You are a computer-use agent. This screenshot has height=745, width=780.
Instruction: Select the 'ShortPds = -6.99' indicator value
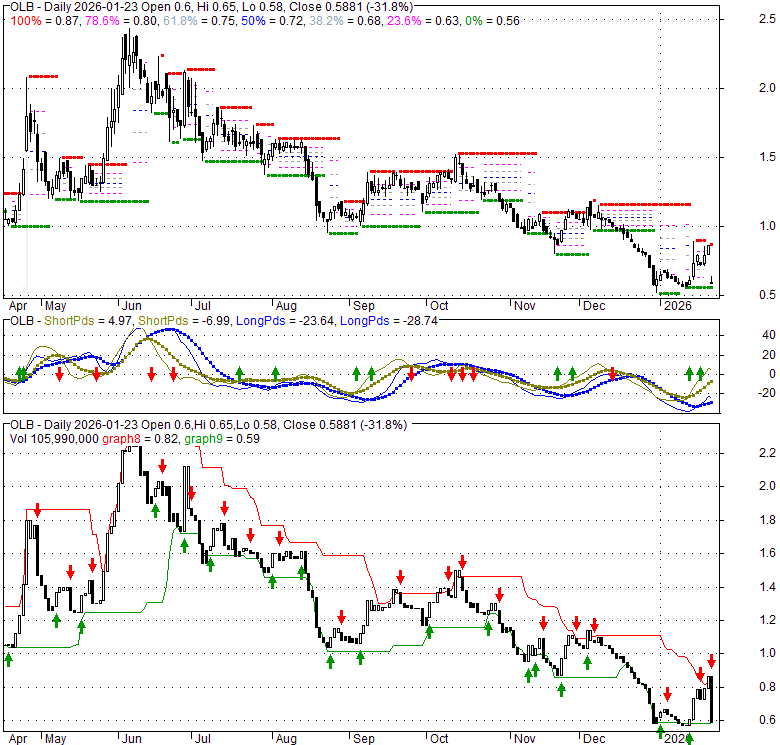coord(184,321)
